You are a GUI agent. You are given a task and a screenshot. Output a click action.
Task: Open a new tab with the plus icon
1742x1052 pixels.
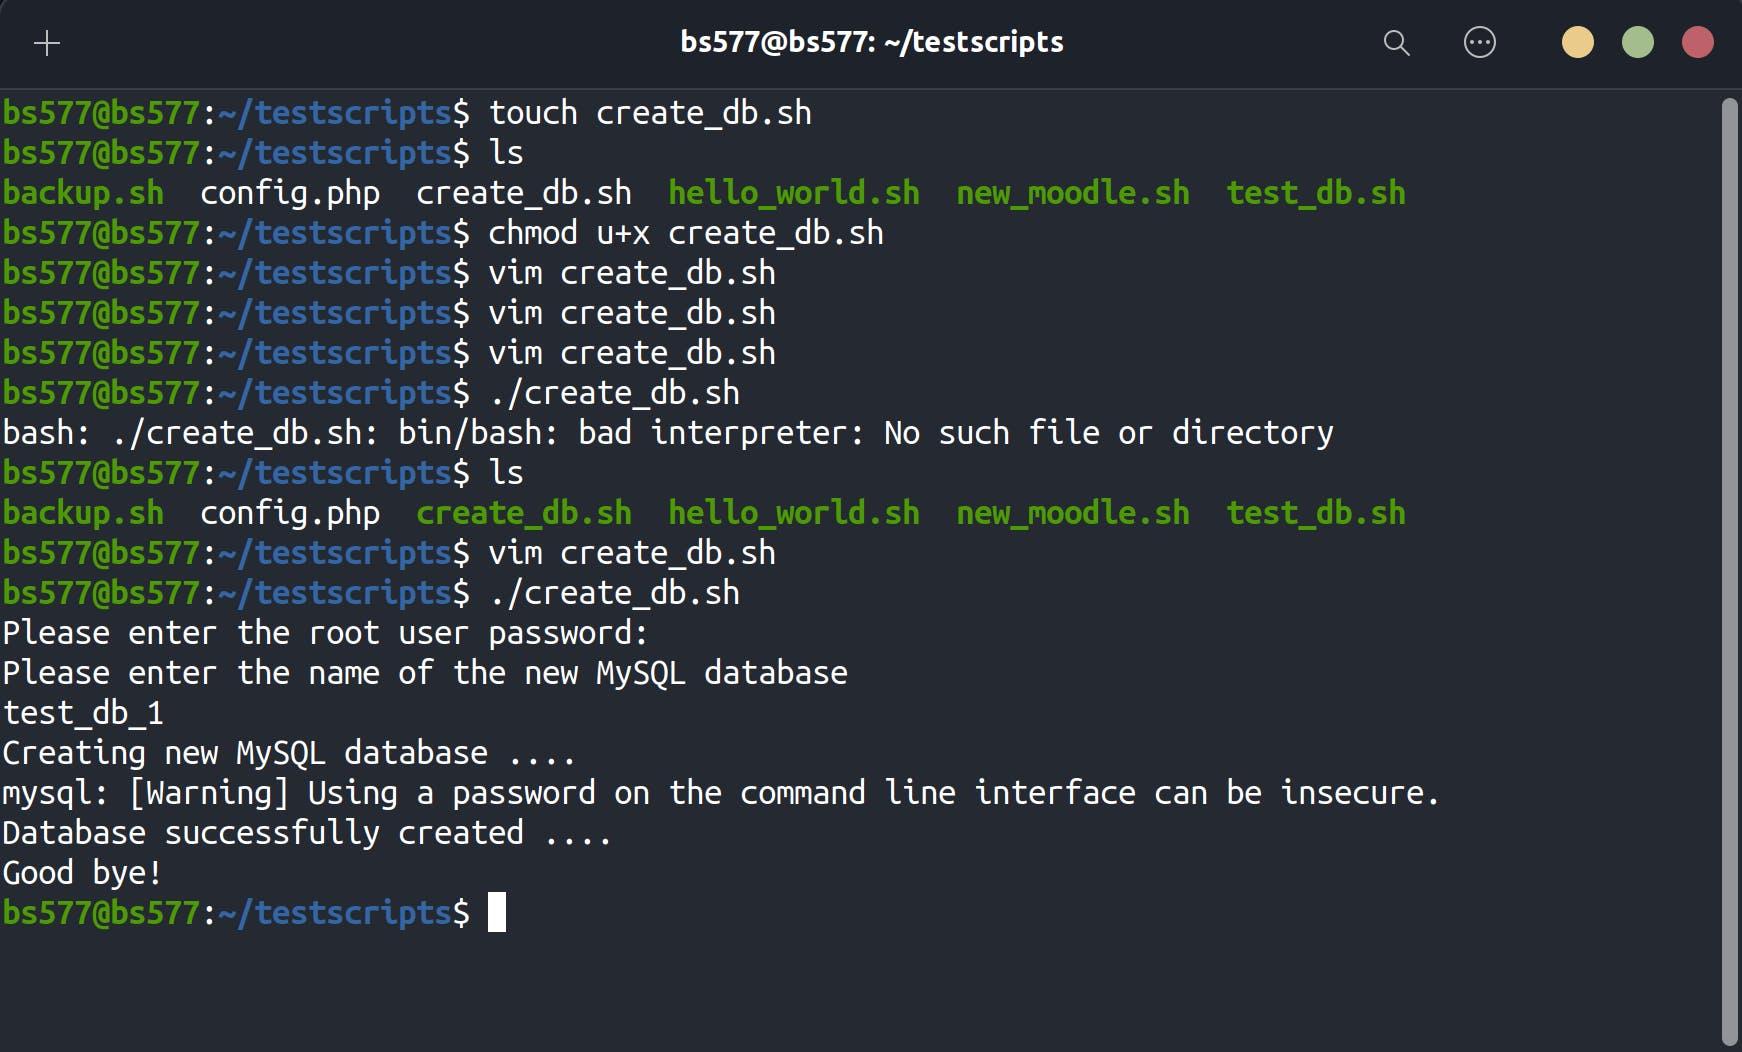tap(47, 43)
